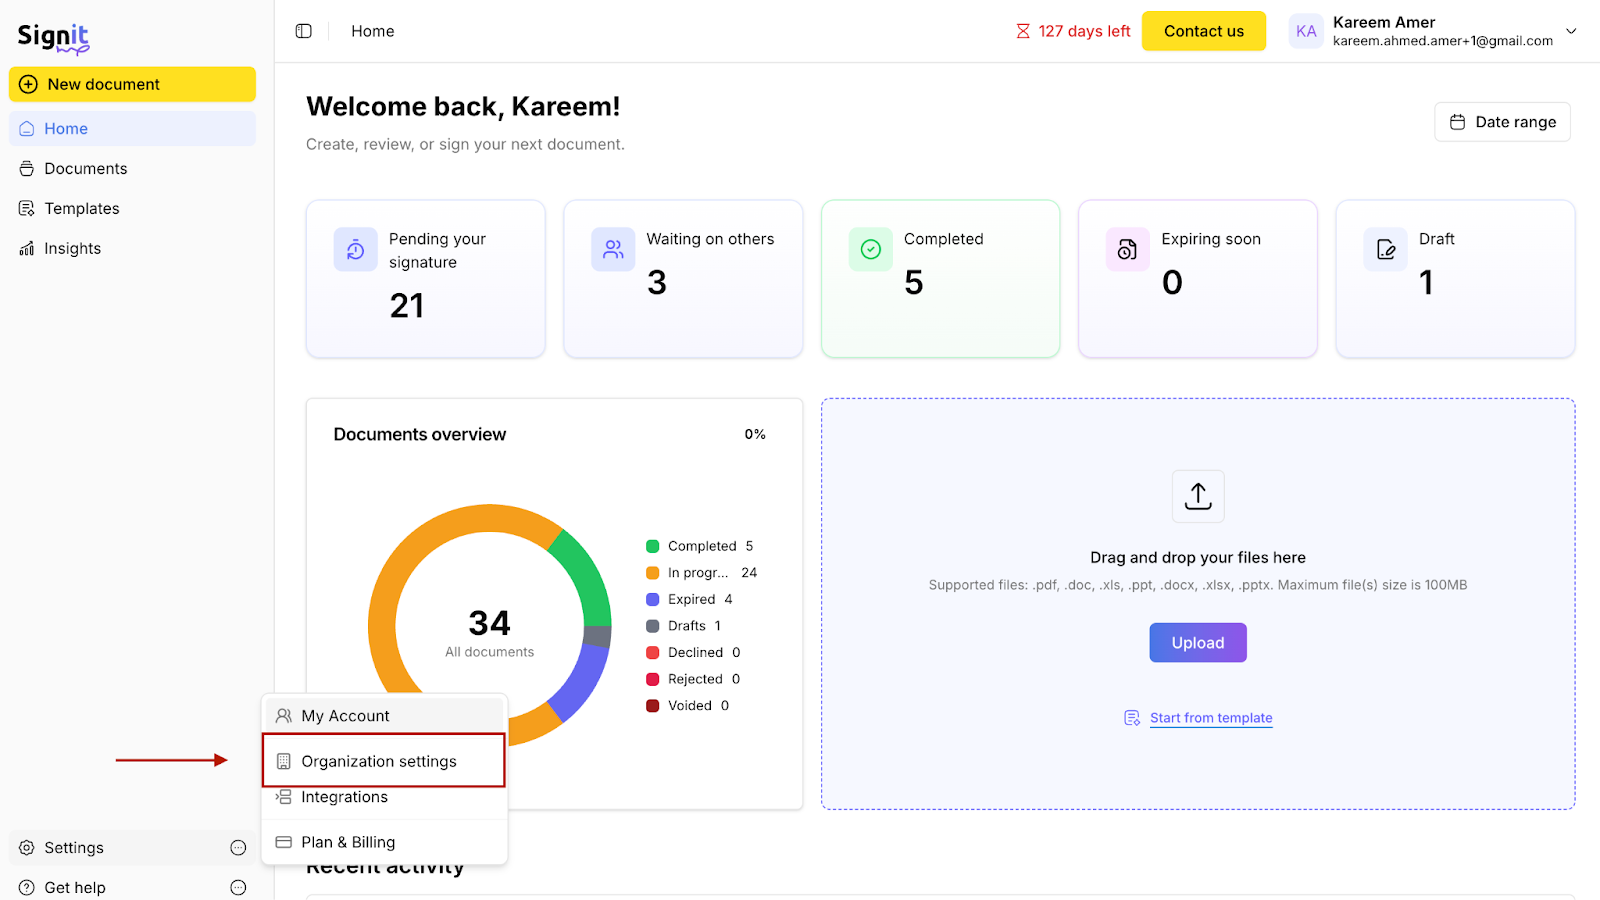Click the upload arrow icon
The height and width of the screenshot is (900, 1600).
(x=1197, y=496)
